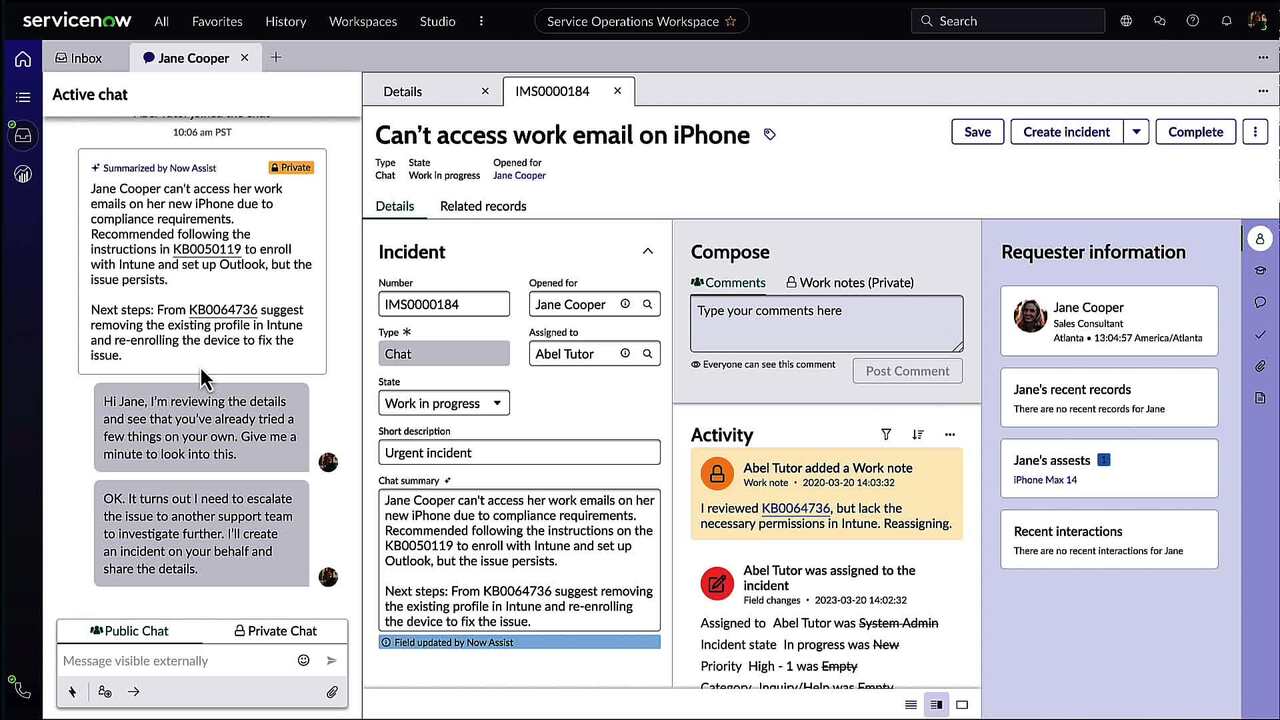
Task: Click the checkmark tasks icon on right sidebar
Action: click(1259, 335)
